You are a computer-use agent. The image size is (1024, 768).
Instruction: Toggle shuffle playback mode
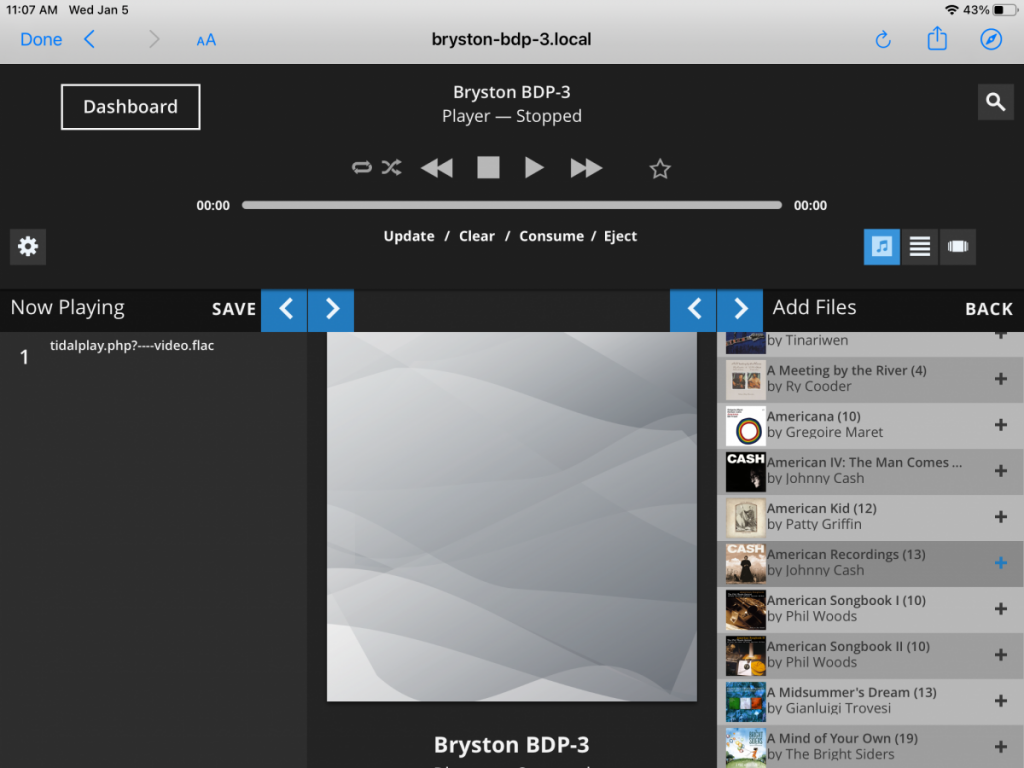[x=392, y=168]
